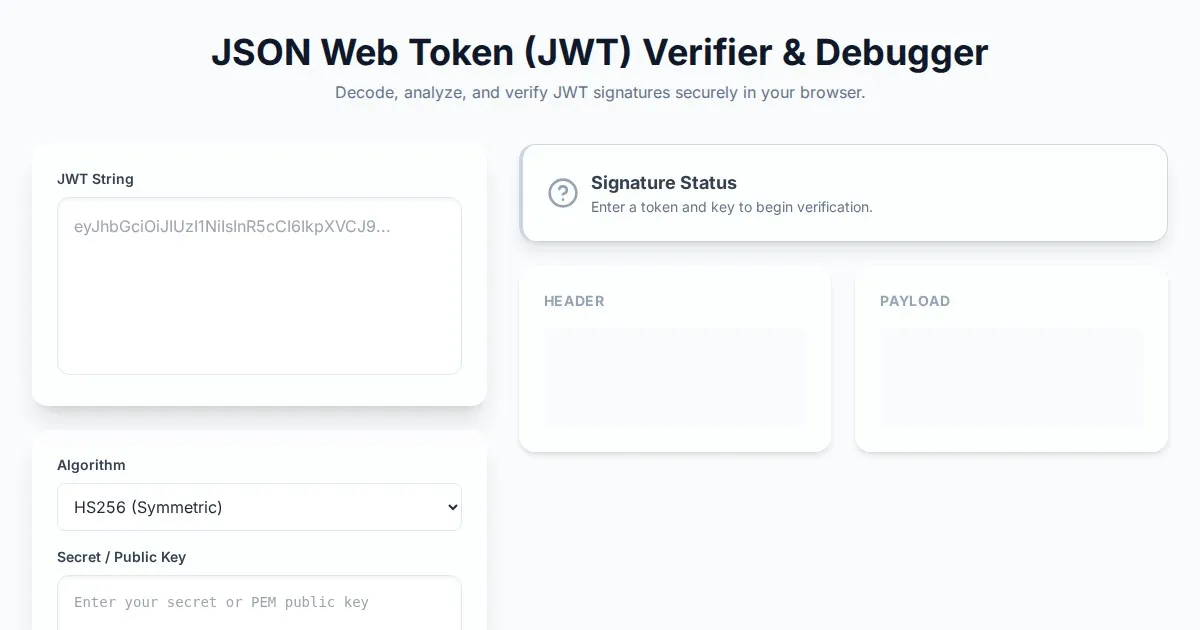Click the Signature Status heading
Image resolution: width=1200 pixels, height=630 pixels.
pos(663,183)
